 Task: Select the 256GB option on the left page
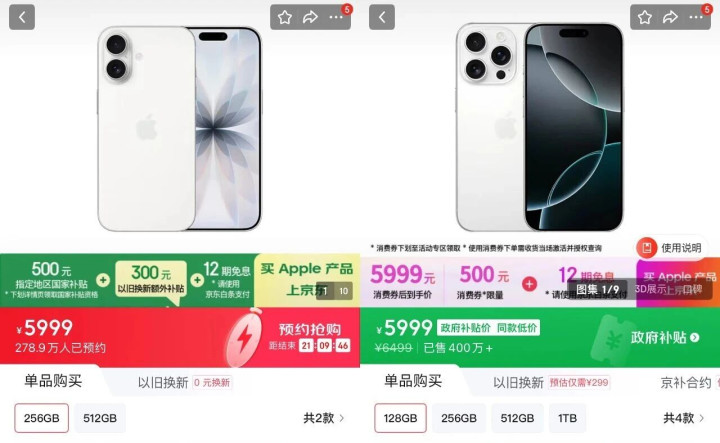point(41,418)
